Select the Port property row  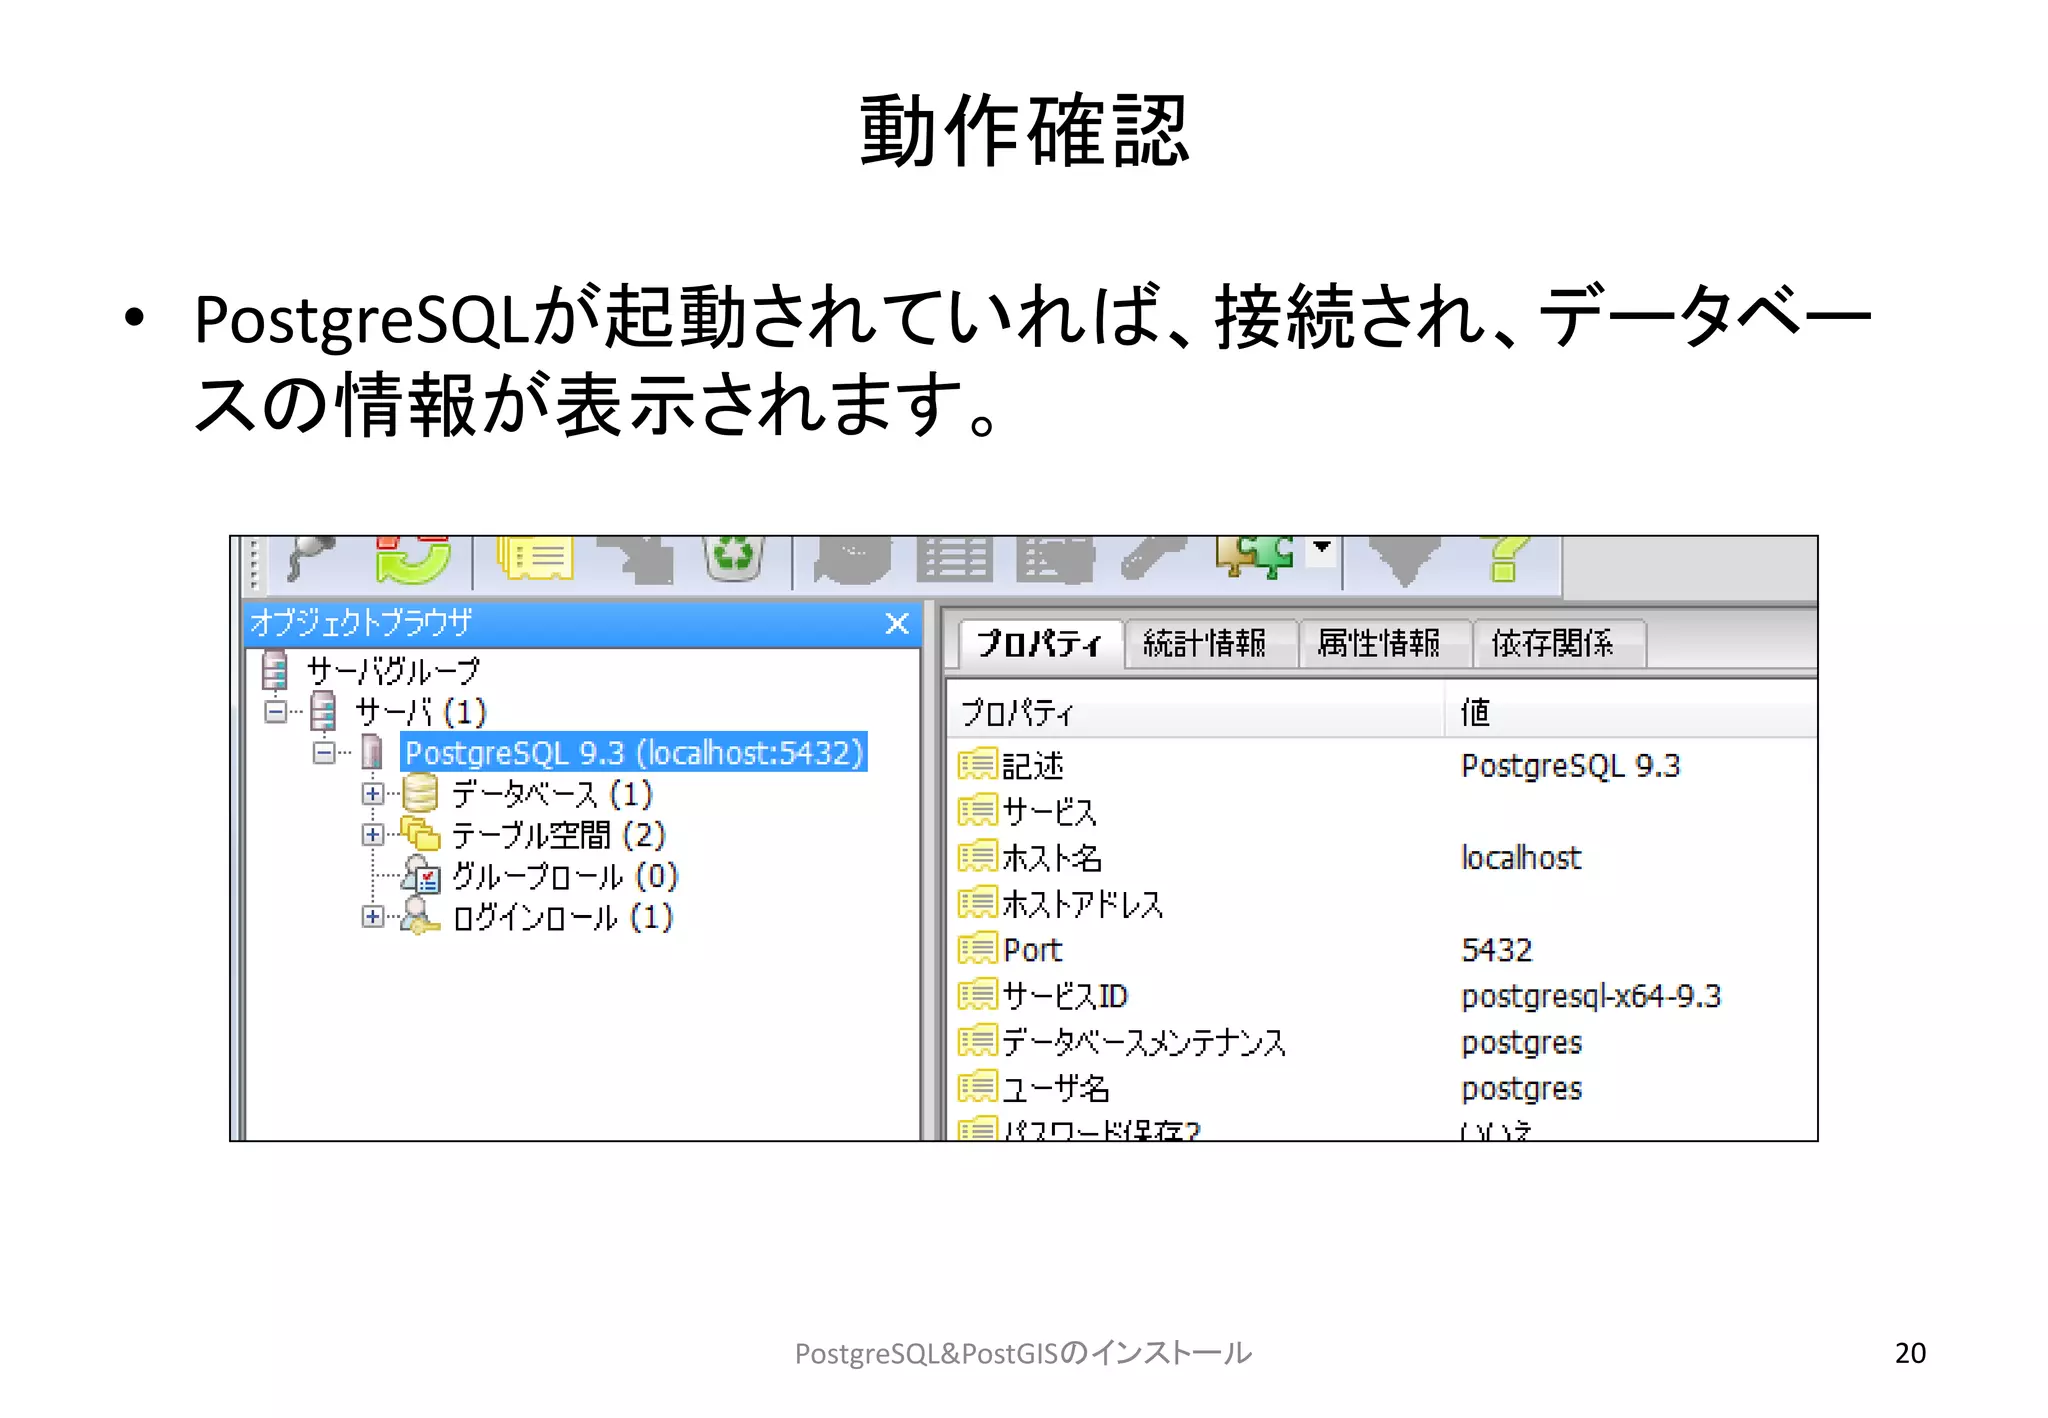pos(1382,950)
